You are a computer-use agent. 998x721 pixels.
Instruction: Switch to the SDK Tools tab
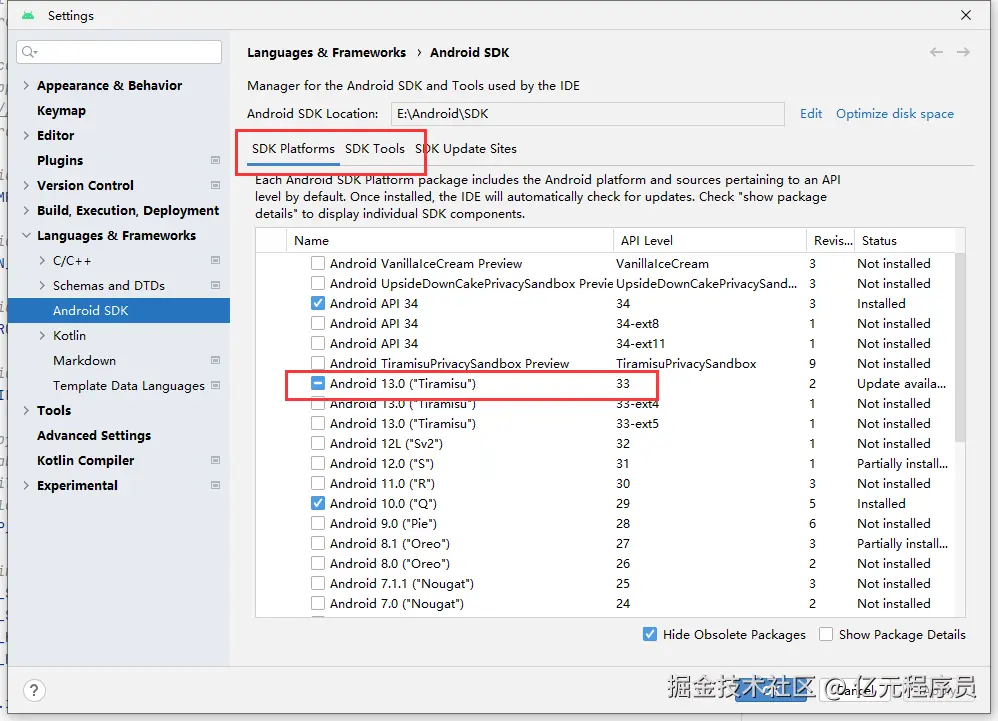click(x=375, y=149)
